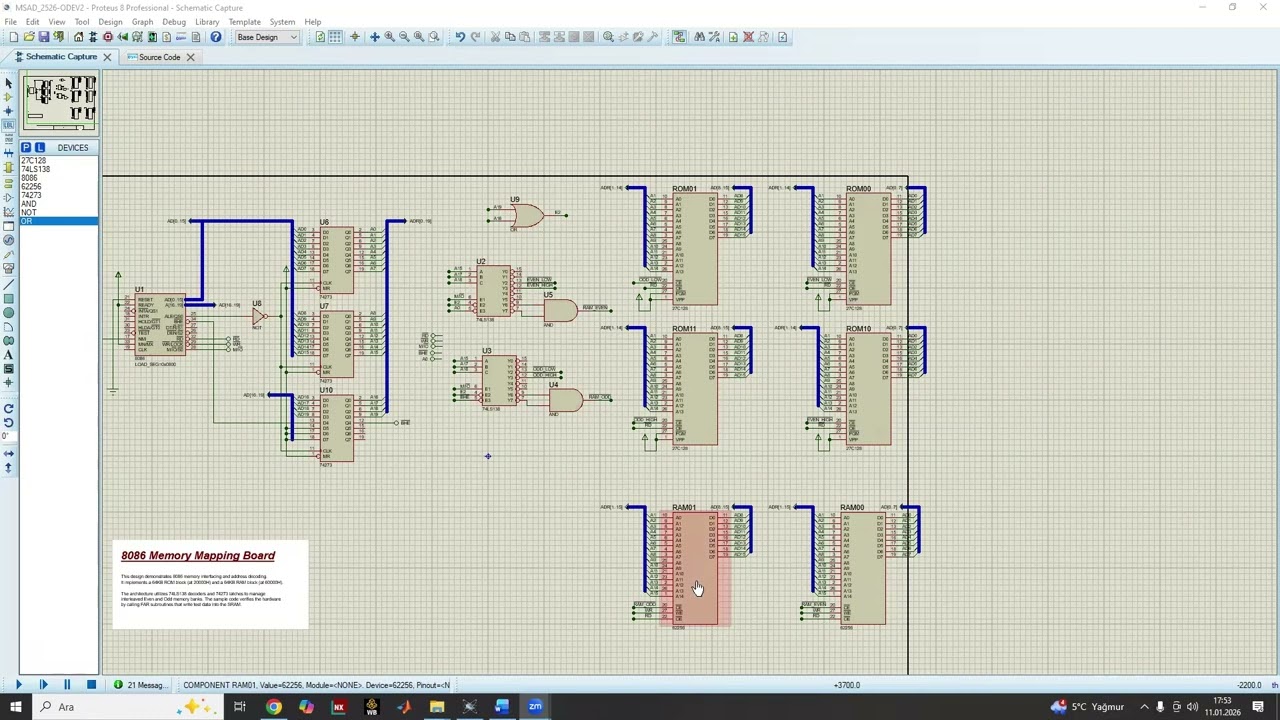
Task: Open the 21 Messages log indicator
Action: [139, 685]
